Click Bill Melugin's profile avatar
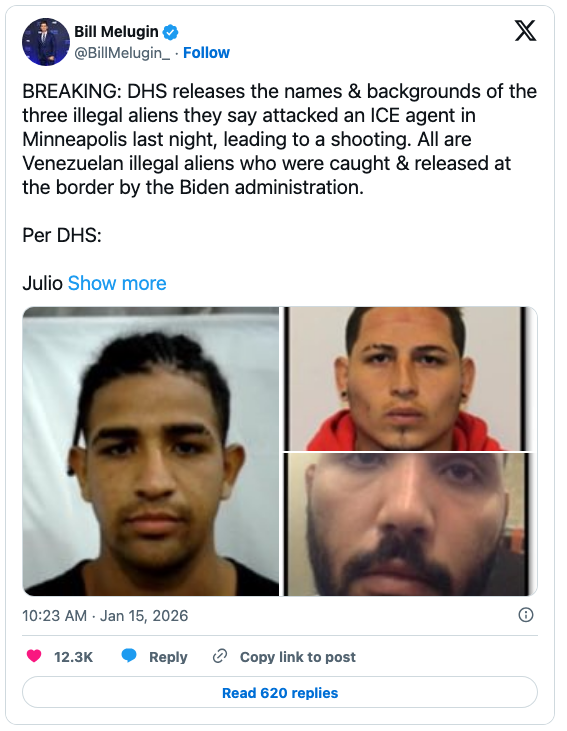The width and height of the screenshot is (567, 731). [x=46, y=42]
